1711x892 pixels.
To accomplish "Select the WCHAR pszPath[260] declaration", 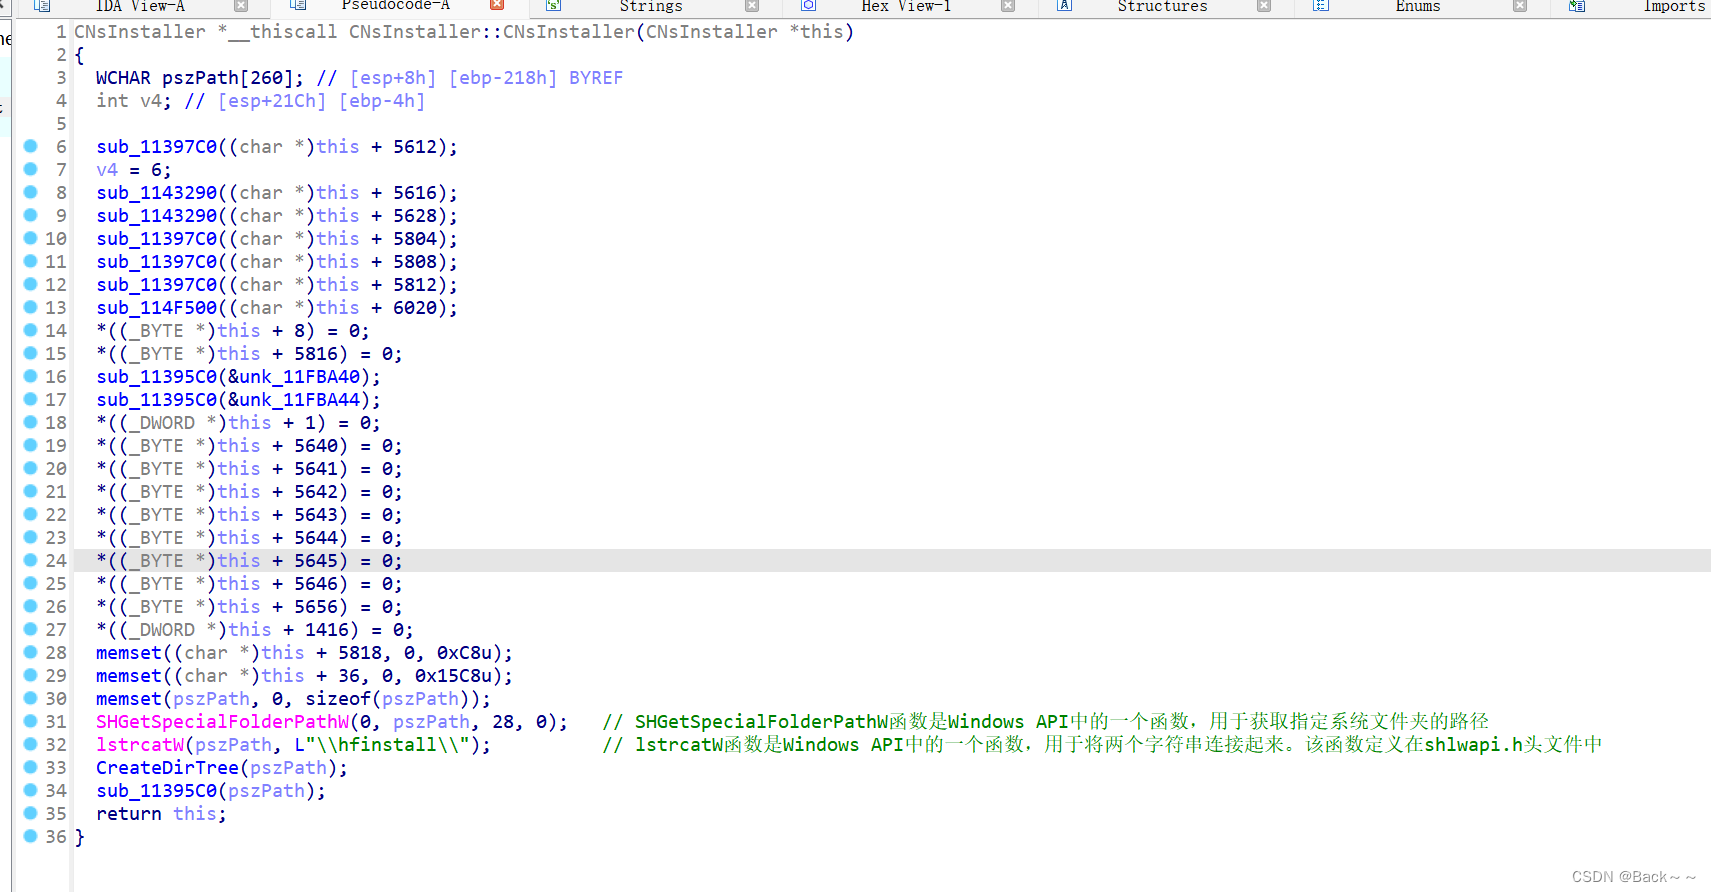I will 200,78.
